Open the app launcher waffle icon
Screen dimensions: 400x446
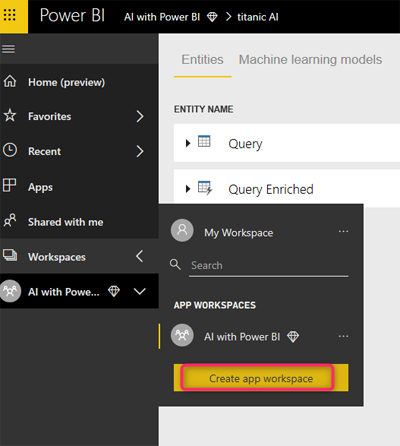[10, 15]
